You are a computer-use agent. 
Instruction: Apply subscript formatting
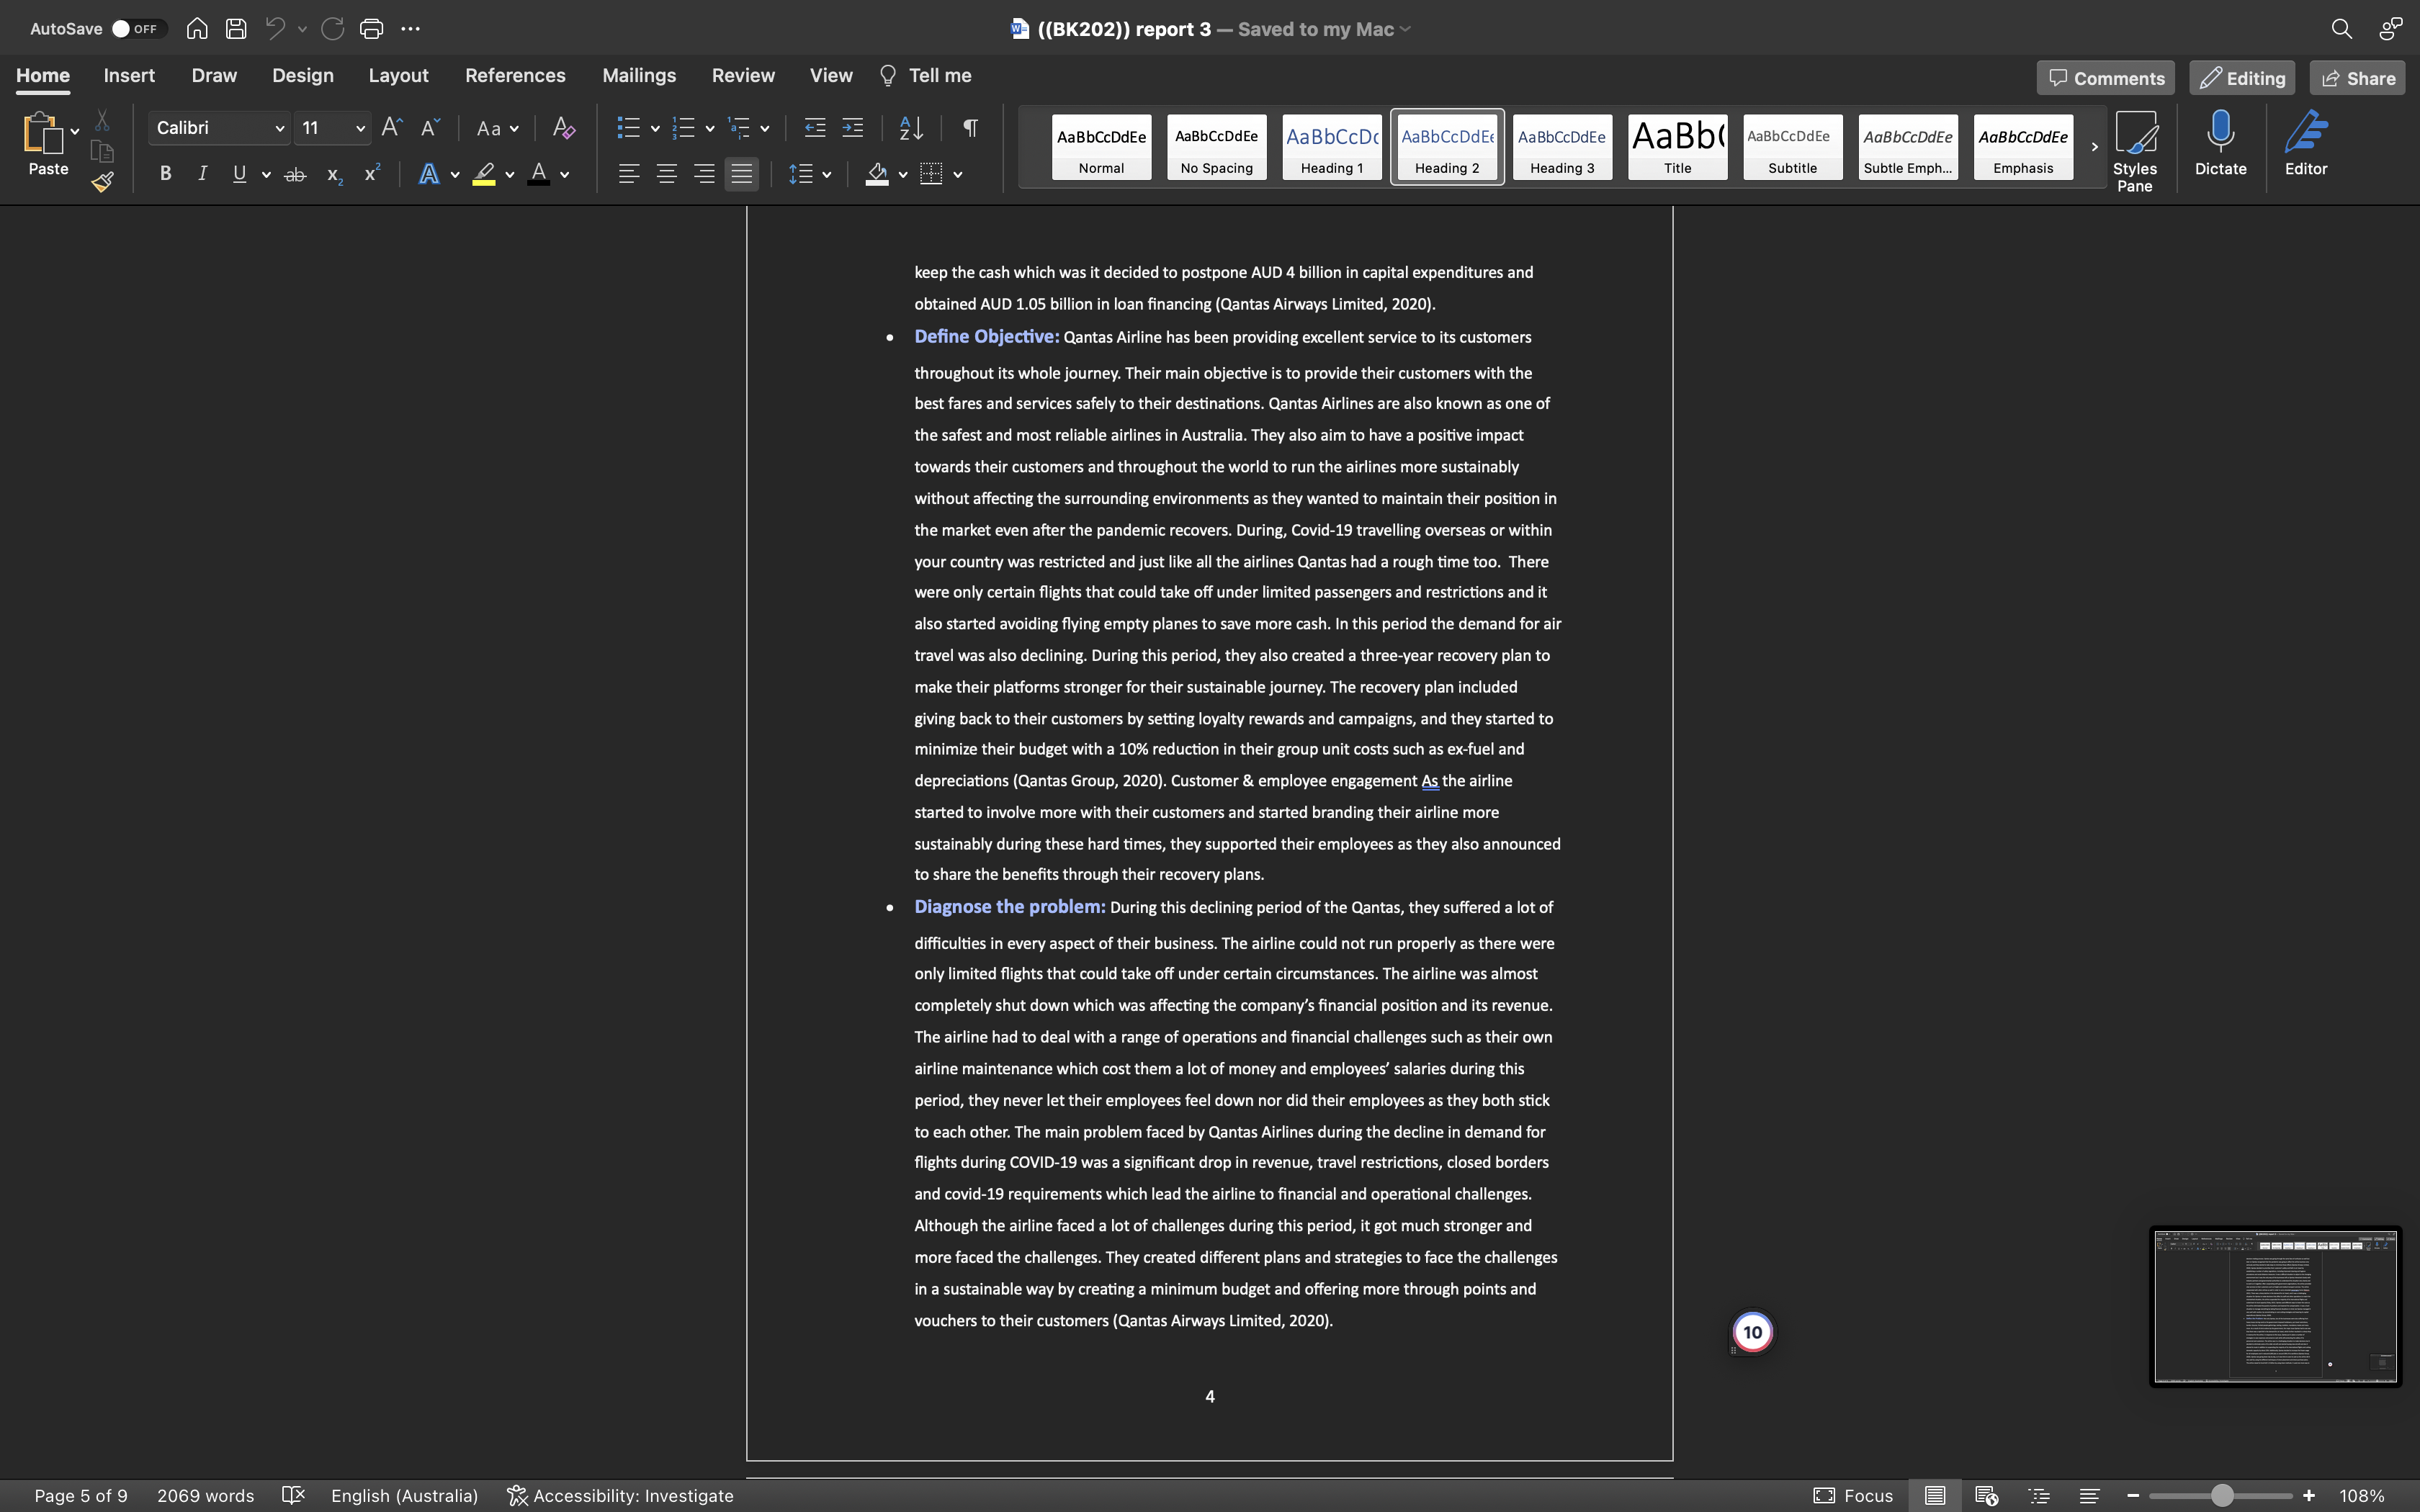[x=335, y=175]
